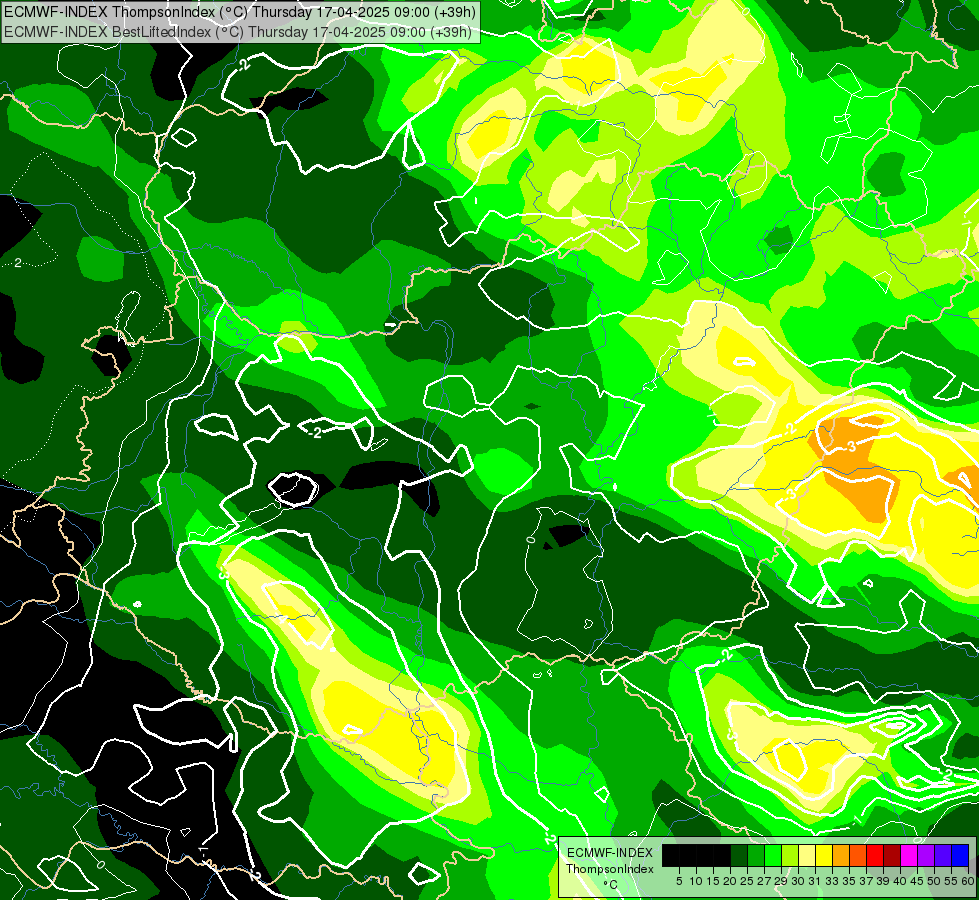
Task: Choose the red 37-39 legend swatch
Action: click(x=875, y=856)
